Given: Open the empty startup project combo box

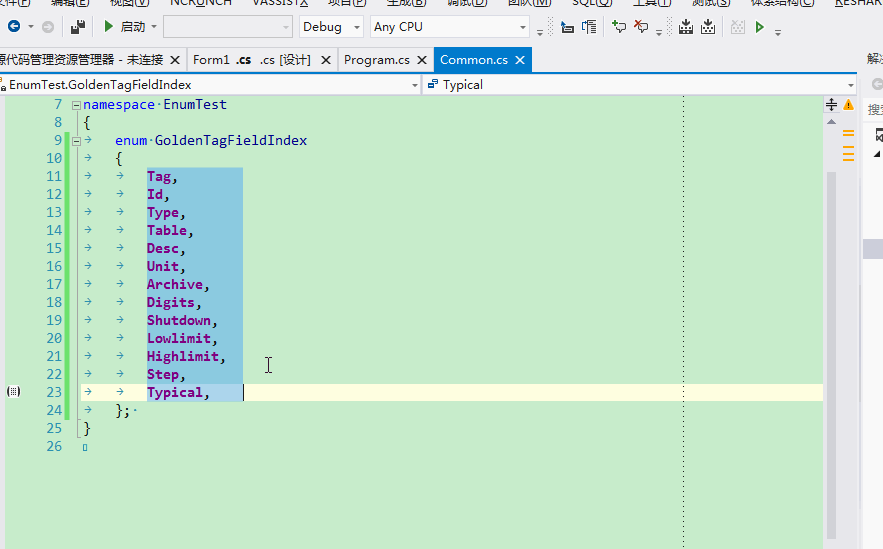Looking at the screenshot, I should (x=228, y=27).
